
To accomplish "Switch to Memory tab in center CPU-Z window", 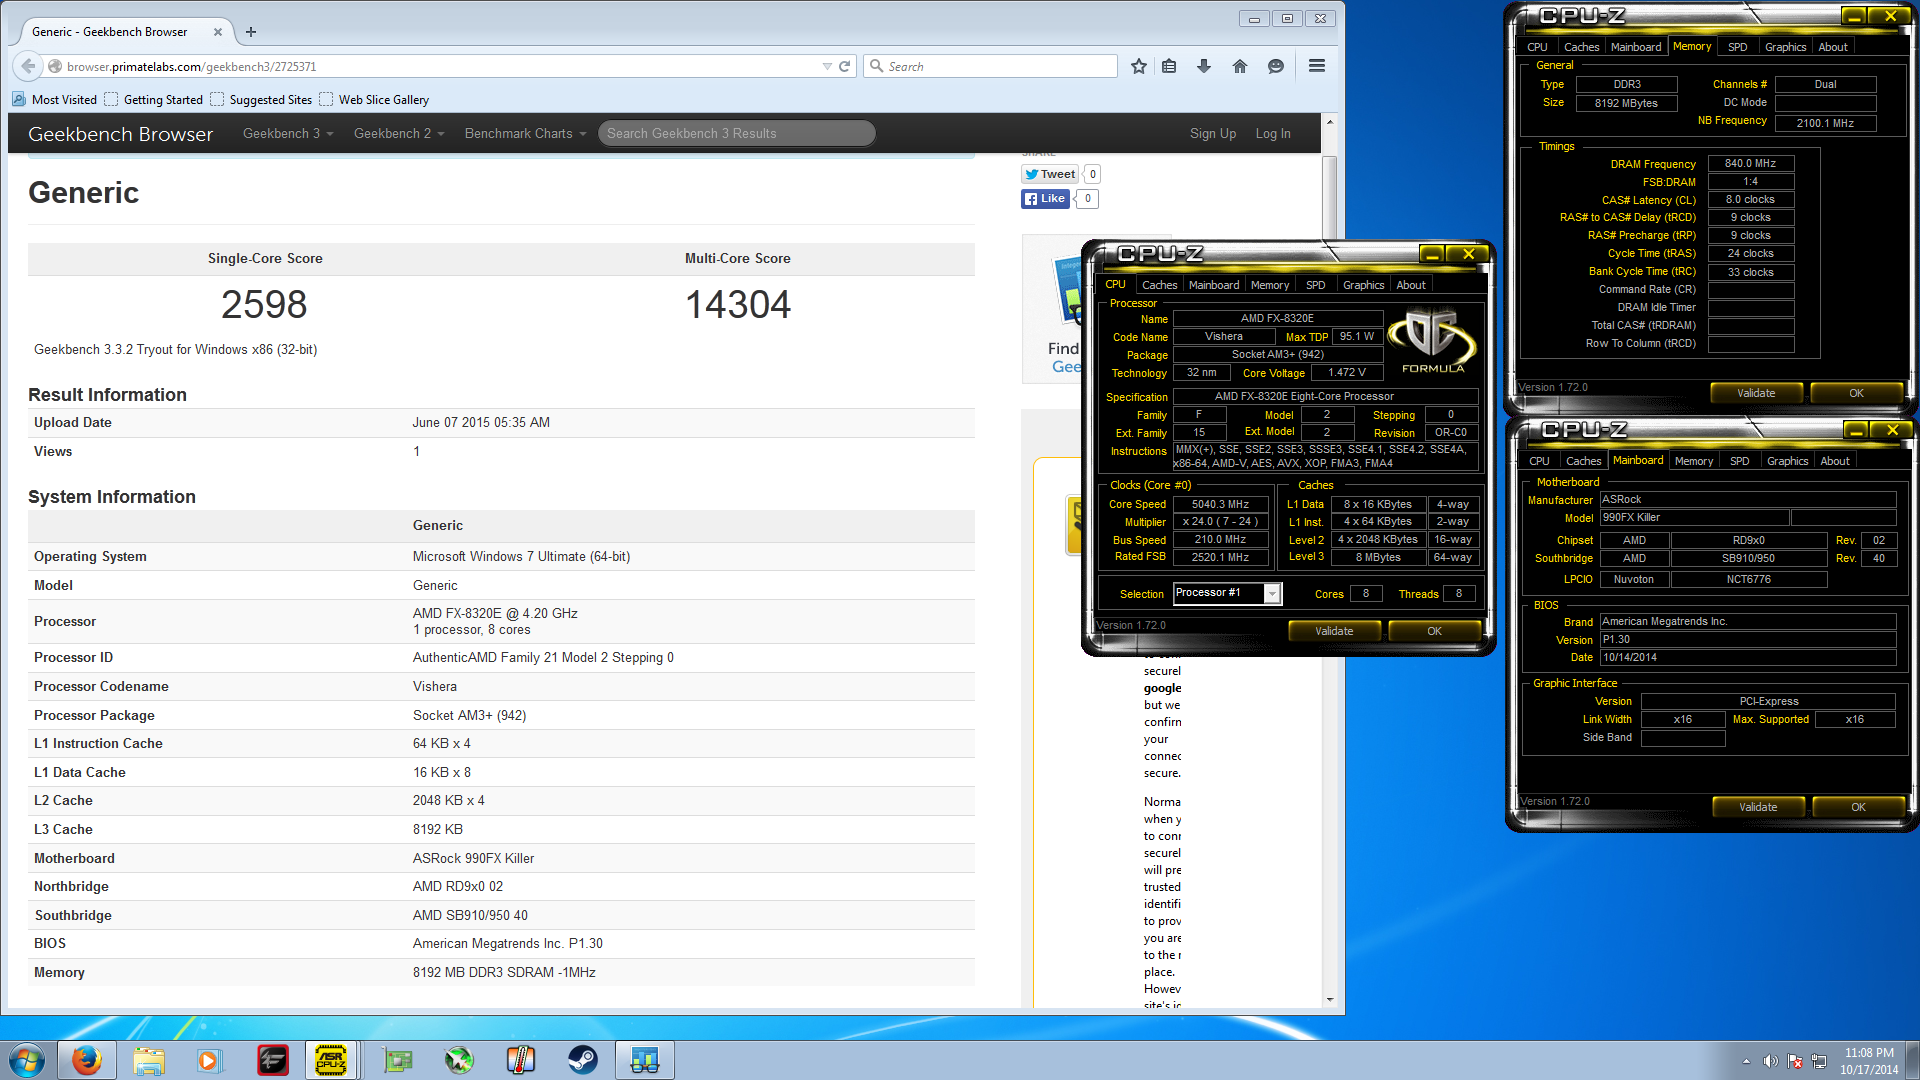I will 1270,285.
